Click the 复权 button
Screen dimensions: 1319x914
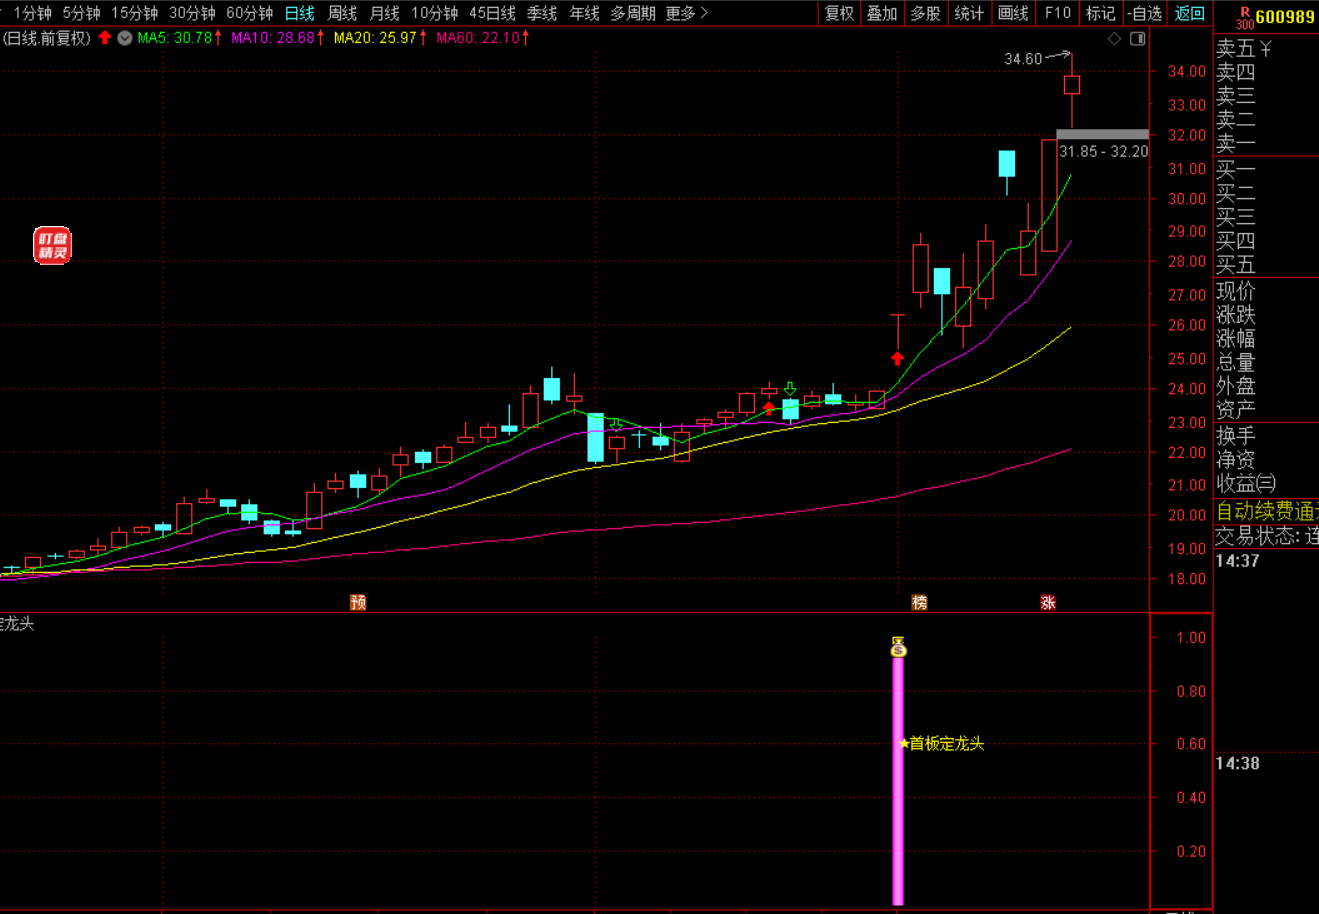[x=839, y=13]
